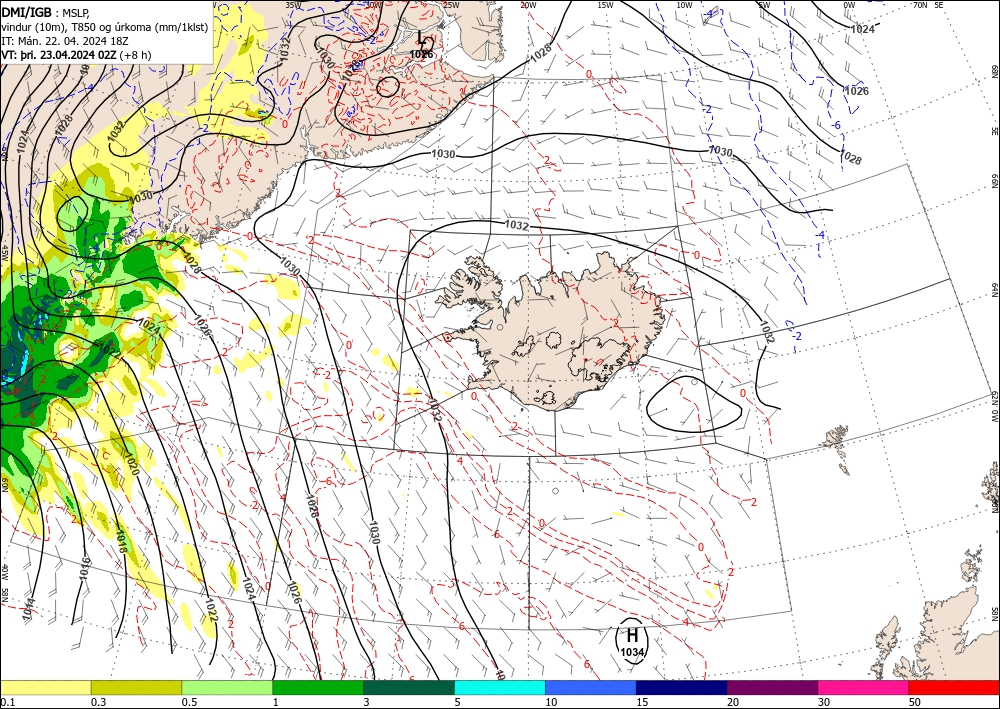The height and width of the screenshot is (709, 1000).
Task: Click the legend value '0.1'
Action: click(x=6, y=702)
